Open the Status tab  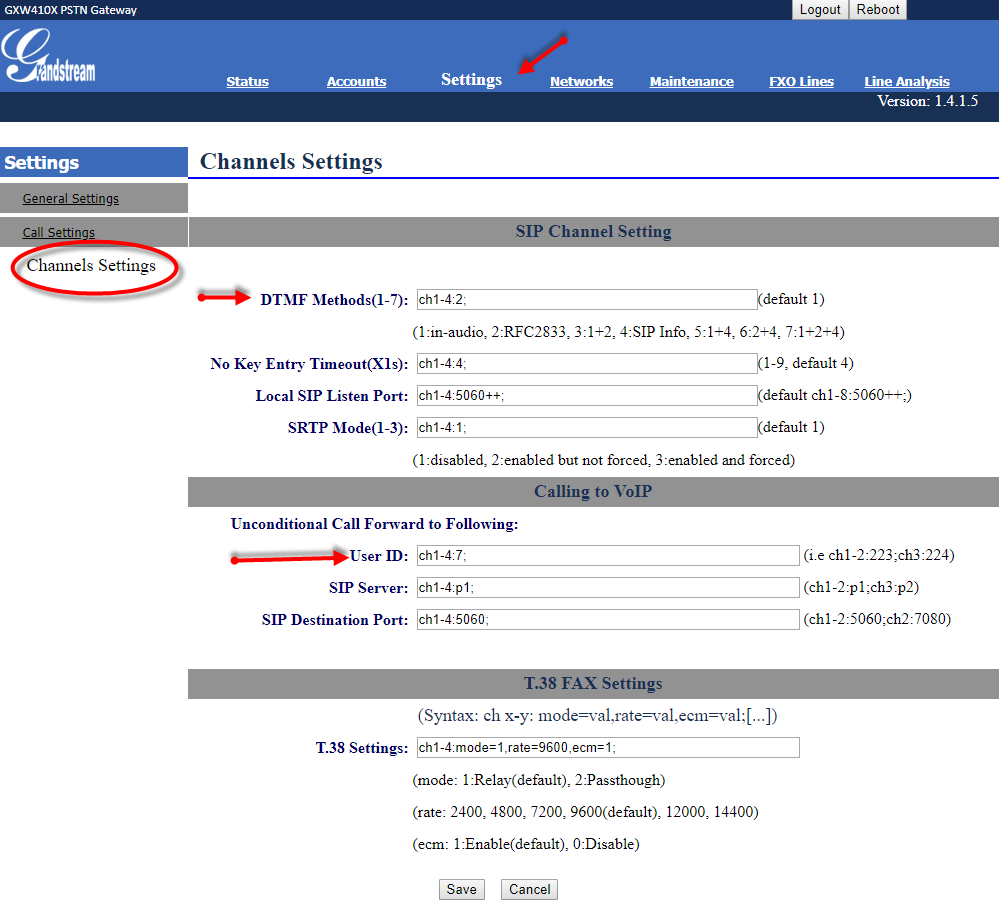pos(247,82)
